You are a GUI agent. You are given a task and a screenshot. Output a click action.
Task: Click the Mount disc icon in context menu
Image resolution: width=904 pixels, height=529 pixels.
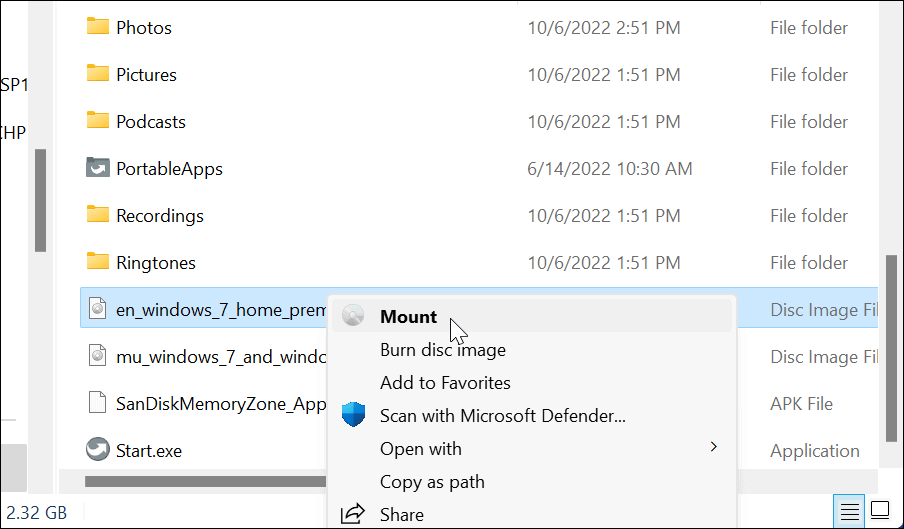(x=352, y=317)
